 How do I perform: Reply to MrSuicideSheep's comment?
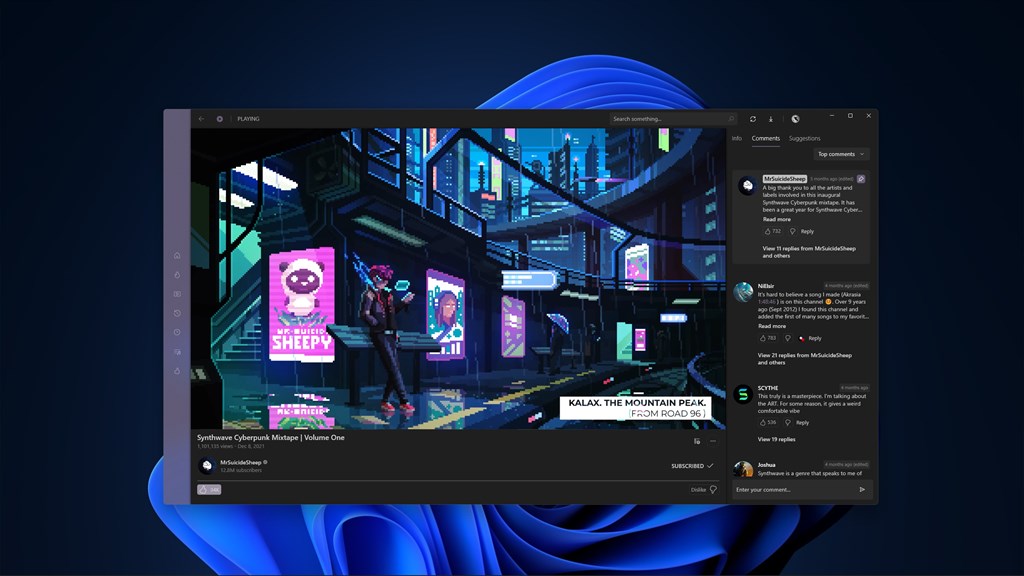(x=807, y=231)
